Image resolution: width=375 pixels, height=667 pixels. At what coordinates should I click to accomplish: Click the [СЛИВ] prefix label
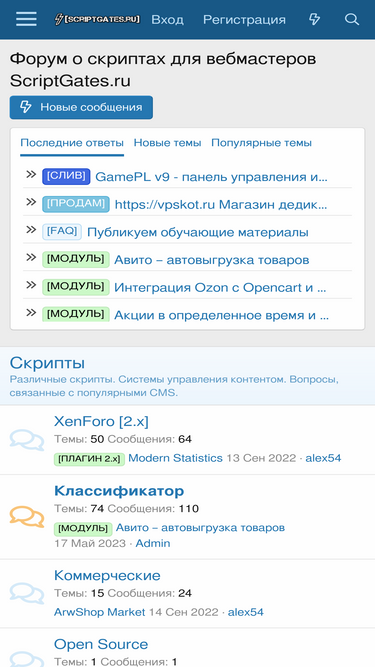pos(66,177)
